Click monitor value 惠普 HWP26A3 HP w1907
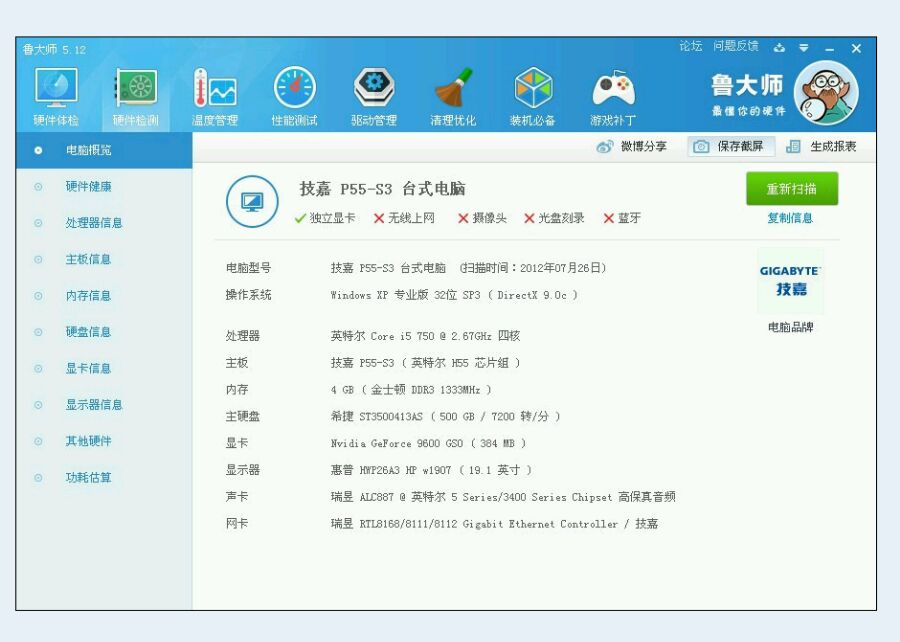 (x=391, y=470)
